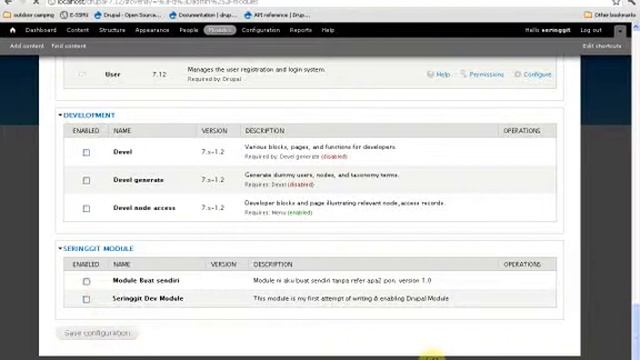Click the Add content shortcut
640x360 pixels.
27,46
